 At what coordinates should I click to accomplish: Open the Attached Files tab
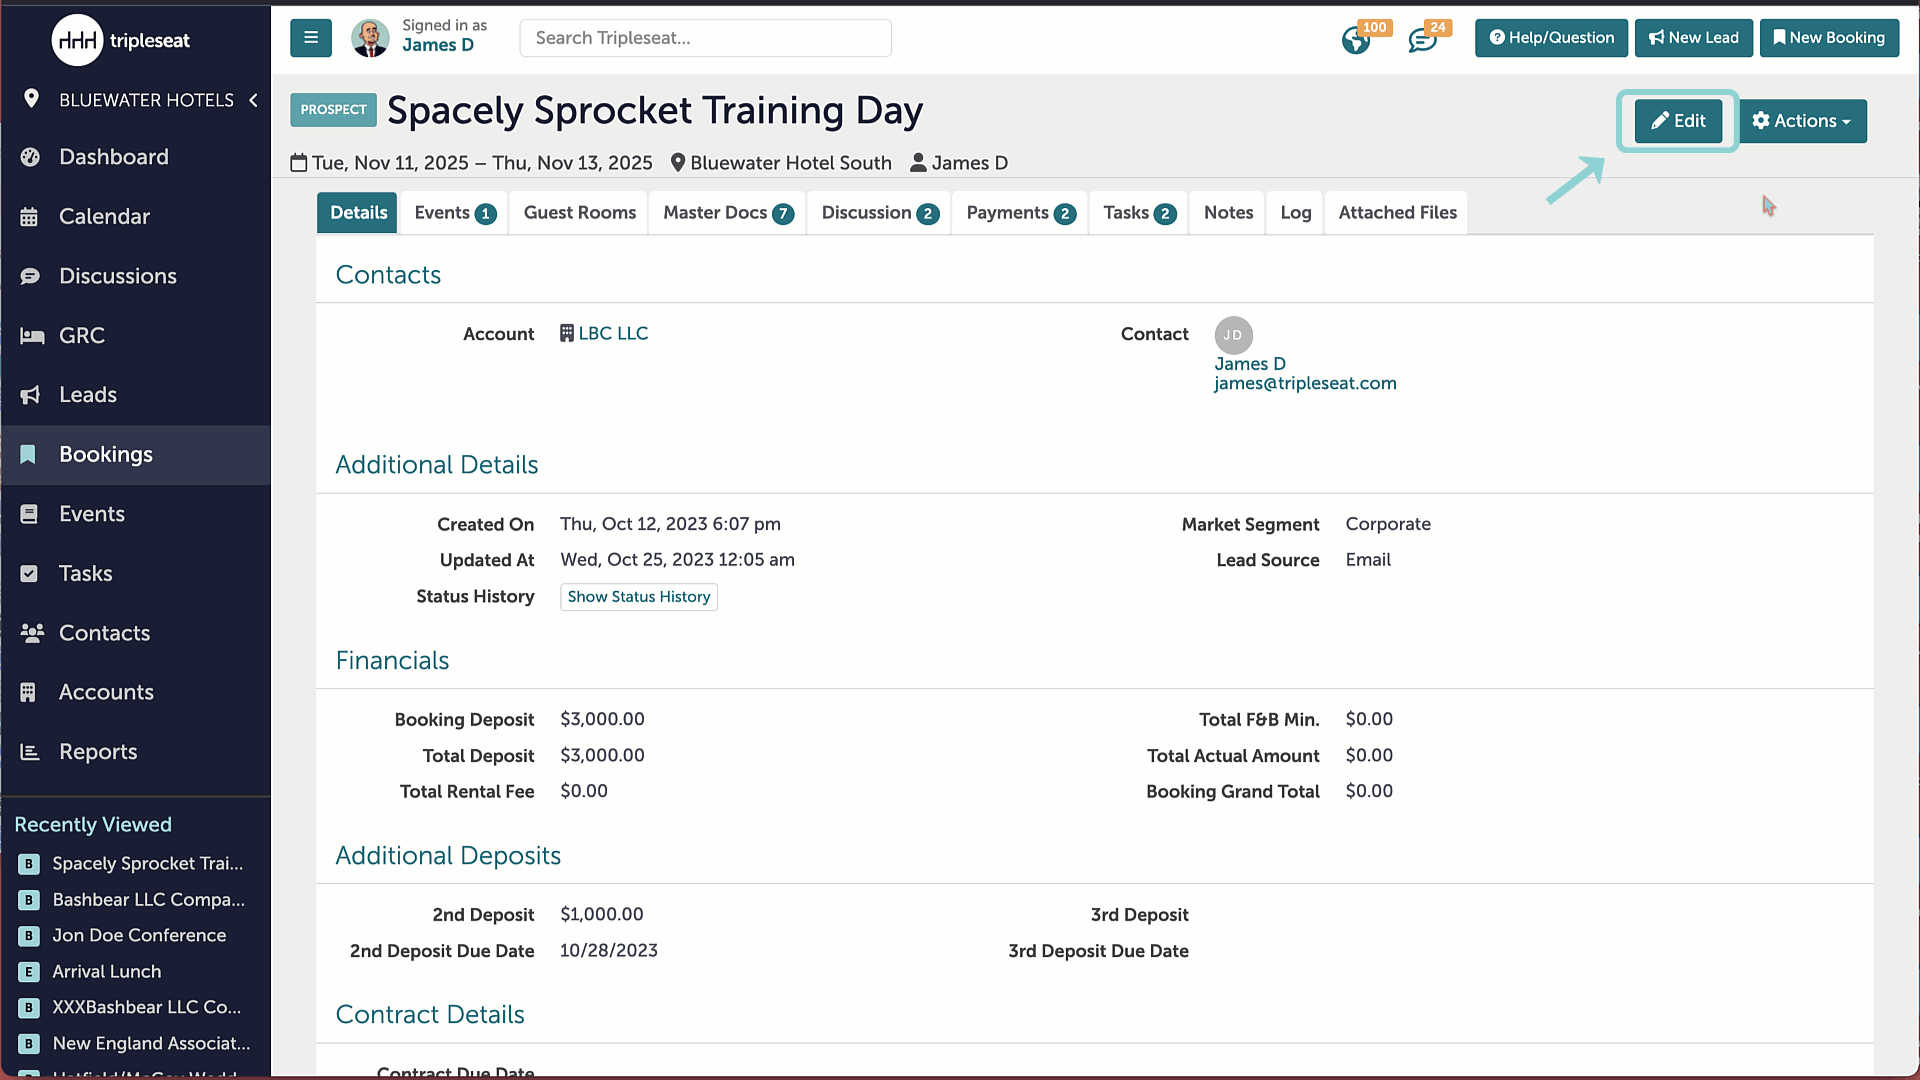[1397, 212]
